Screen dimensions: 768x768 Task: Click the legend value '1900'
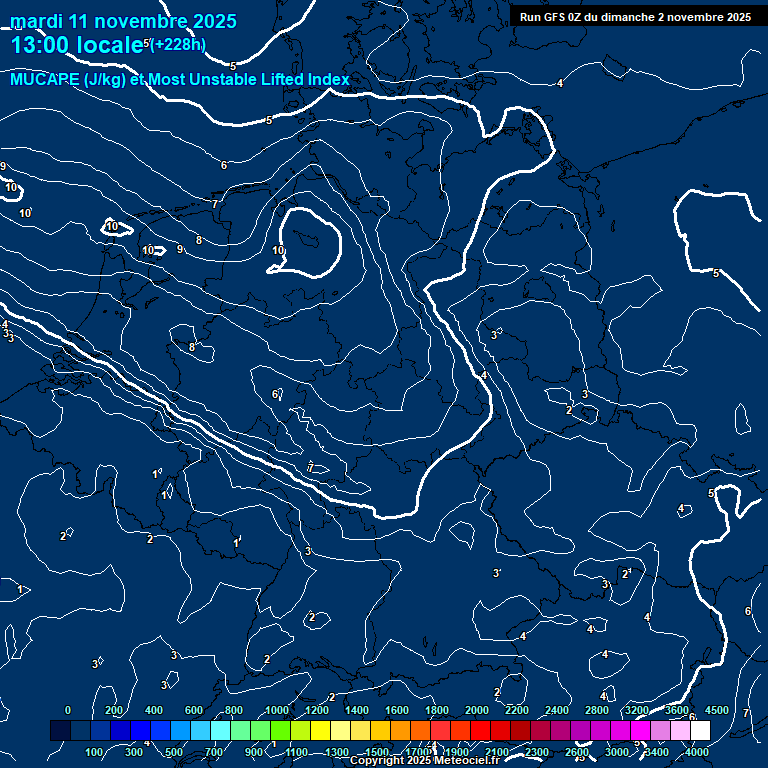click(x=457, y=752)
